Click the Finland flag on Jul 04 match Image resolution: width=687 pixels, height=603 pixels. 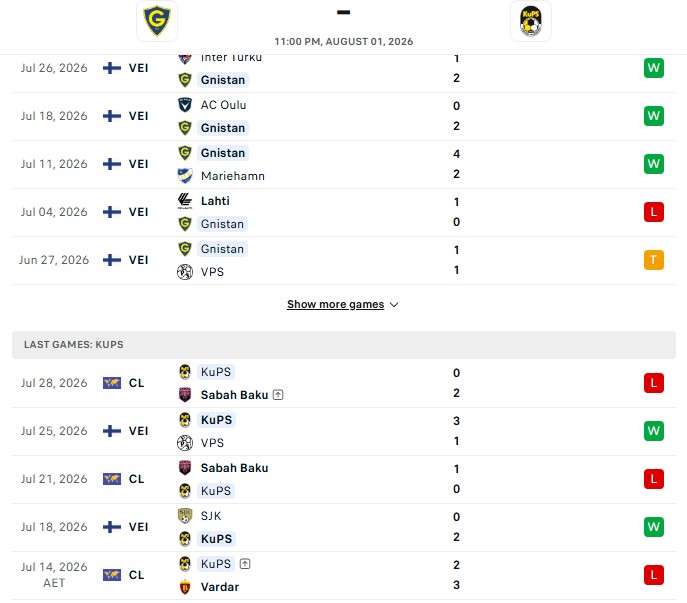(112, 212)
